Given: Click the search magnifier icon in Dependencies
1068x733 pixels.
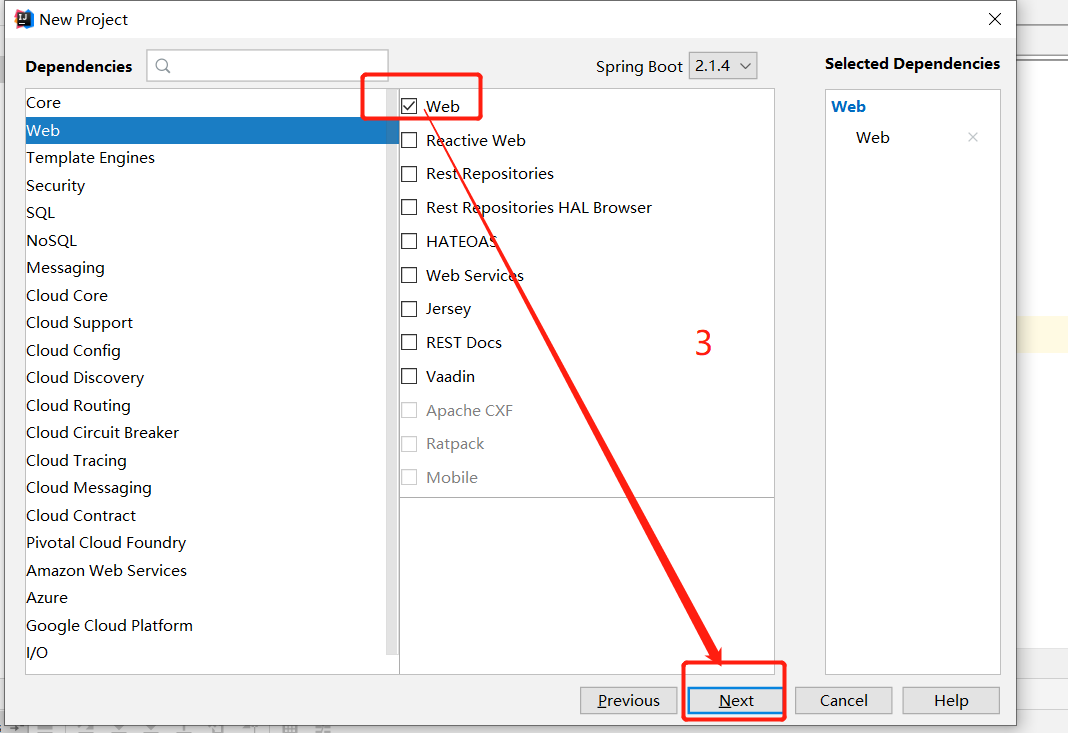Looking at the screenshot, I should coord(163,66).
